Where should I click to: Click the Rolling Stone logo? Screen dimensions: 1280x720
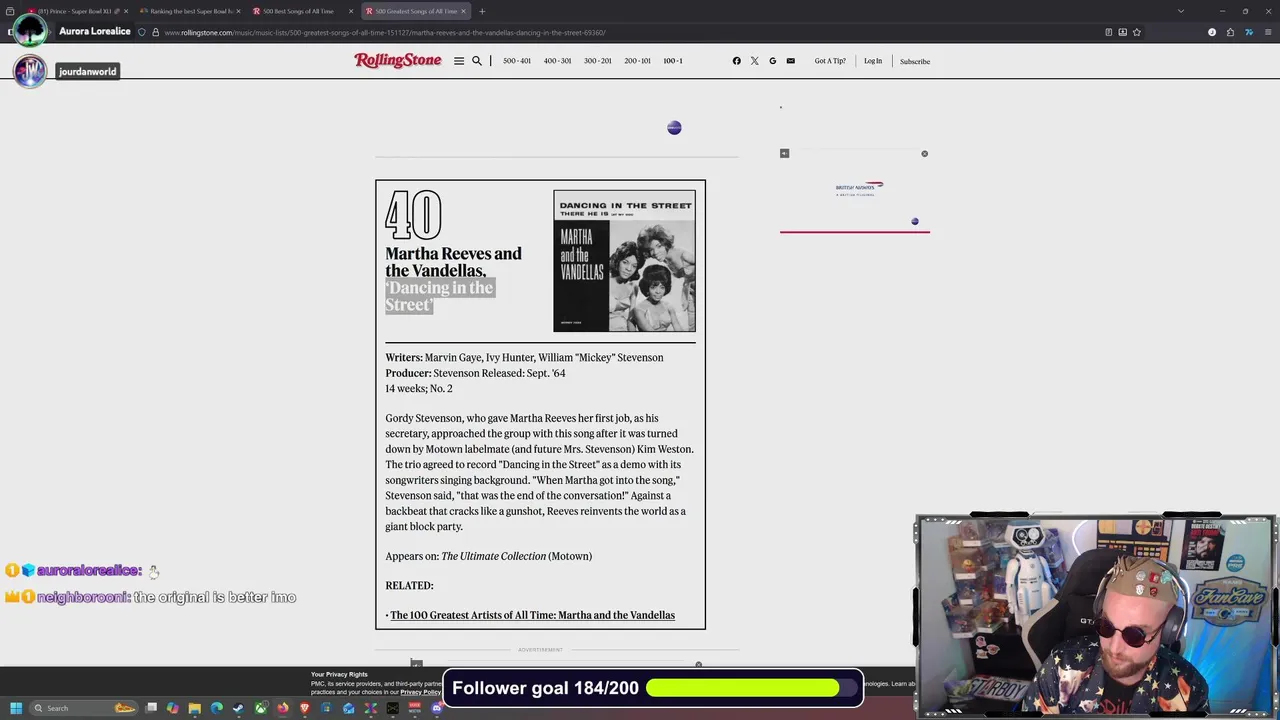[x=398, y=60]
